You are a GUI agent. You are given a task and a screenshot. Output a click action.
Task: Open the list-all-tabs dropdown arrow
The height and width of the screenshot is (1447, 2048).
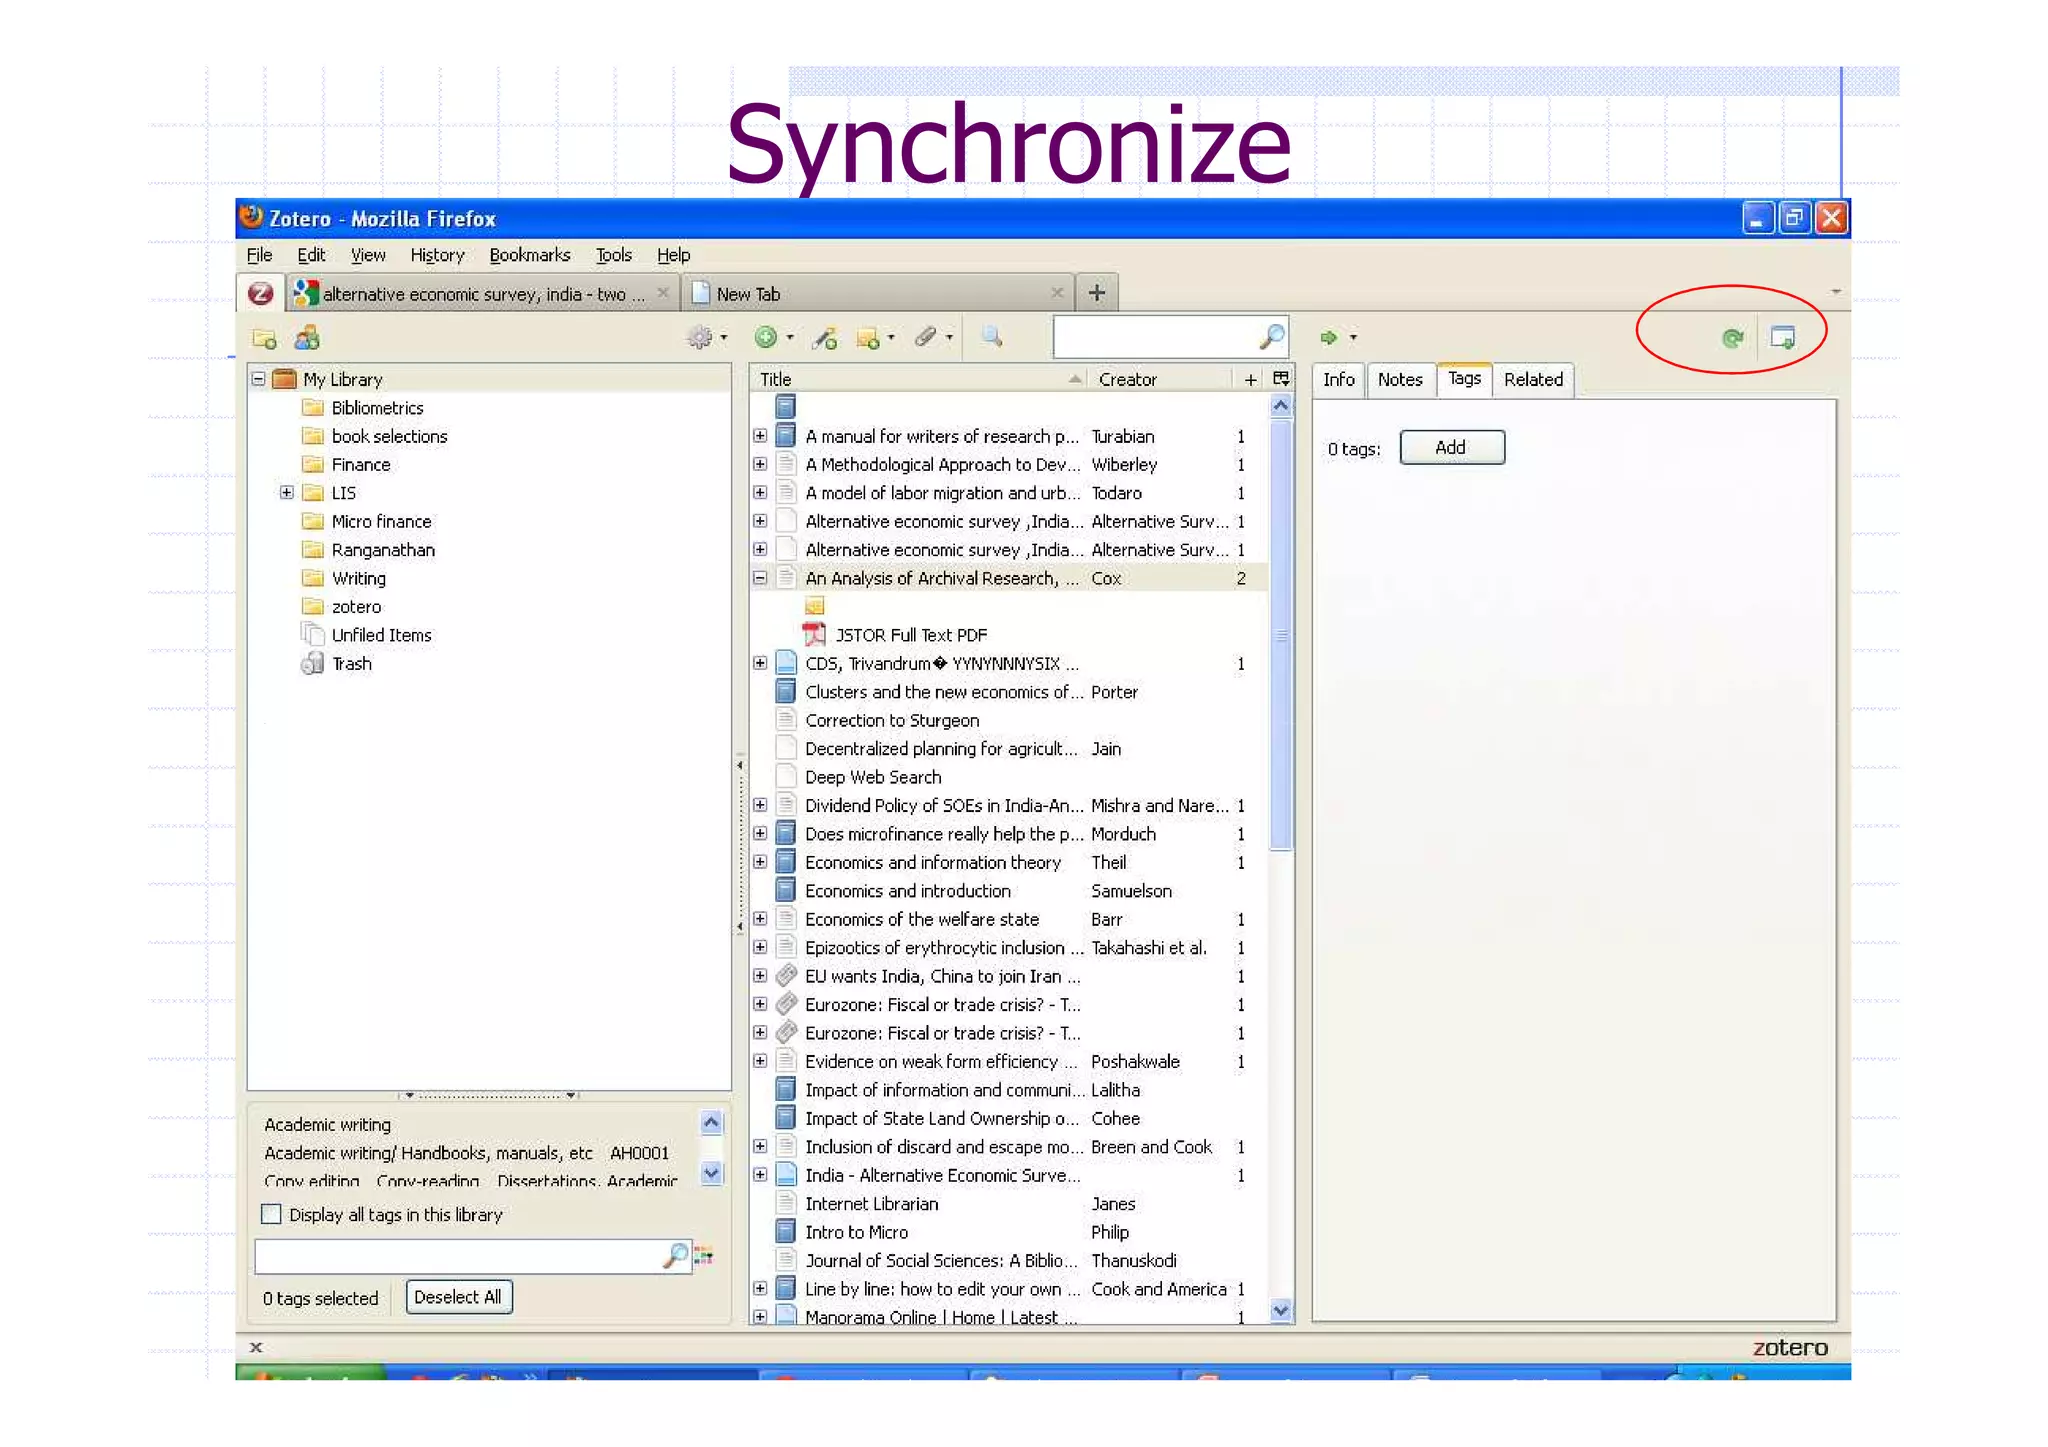1836,292
